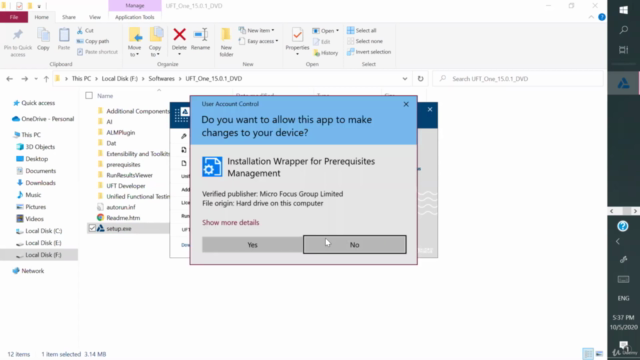Open the Windows Start button
The width and height of the screenshot is (640, 360).
(x=623, y=10)
